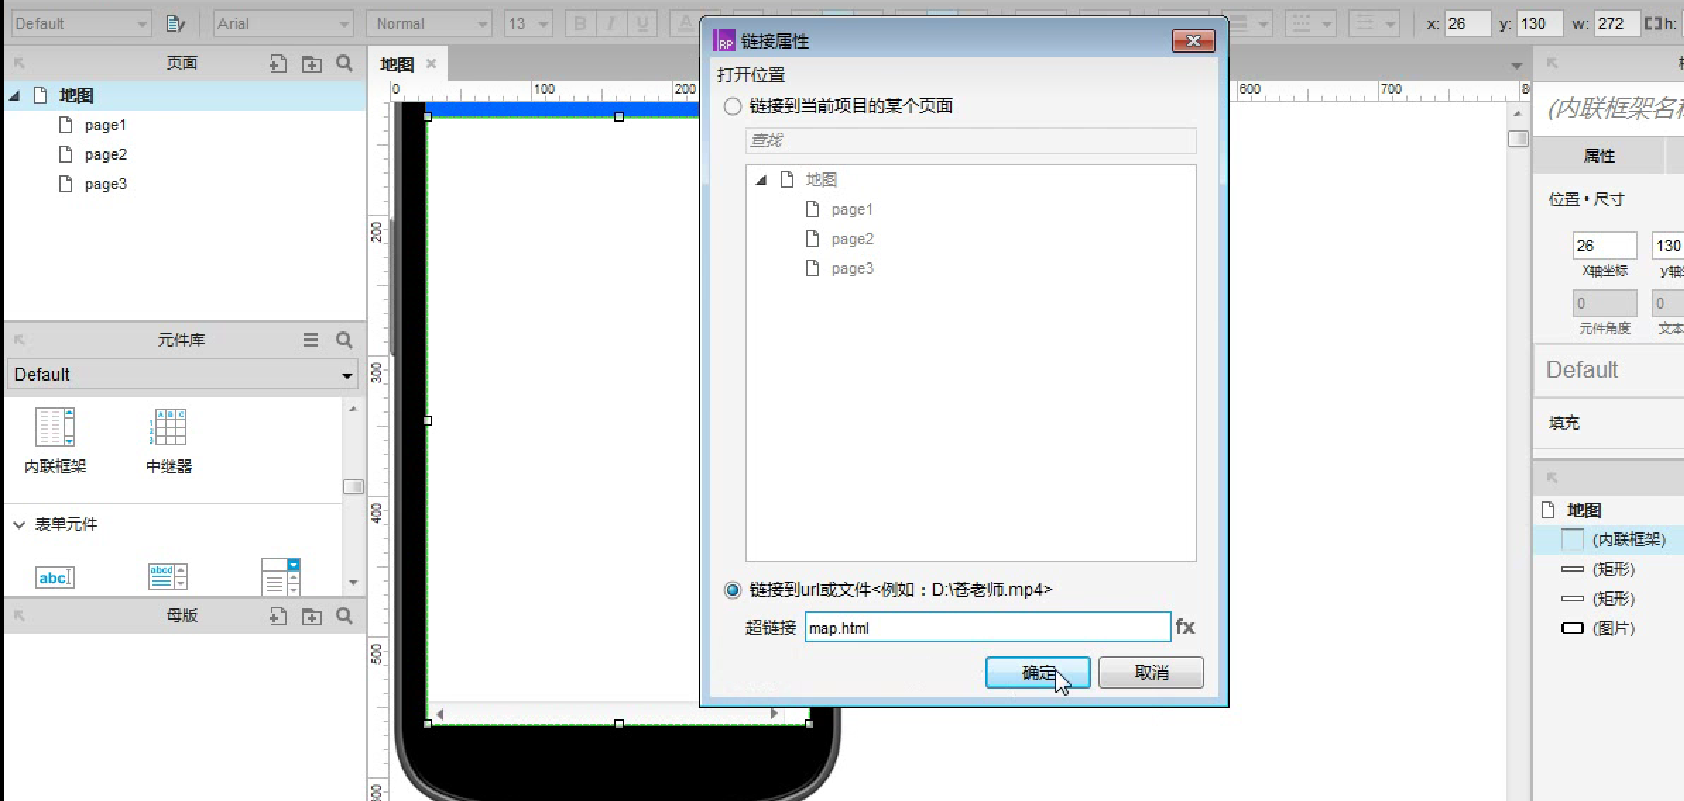This screenshot has width=1684, height=801.
Task: Select 'link to a page in project' radio
Action: [733, 106]
